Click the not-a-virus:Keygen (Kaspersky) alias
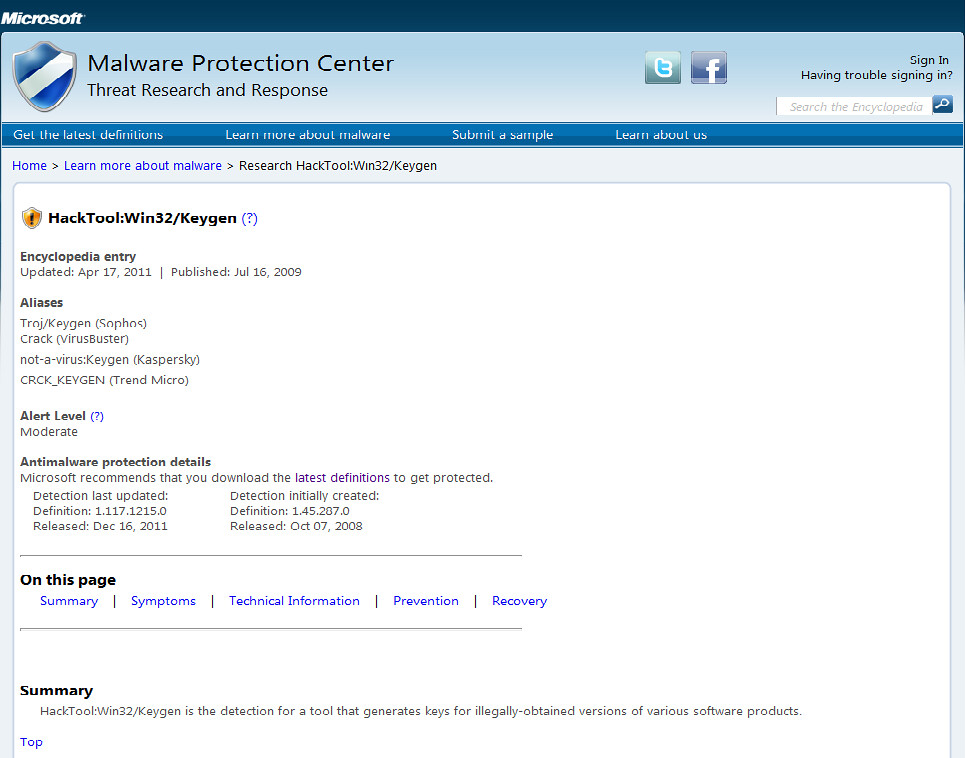The image size is (966, 758). pyautogui.click(x=110, y=359)
